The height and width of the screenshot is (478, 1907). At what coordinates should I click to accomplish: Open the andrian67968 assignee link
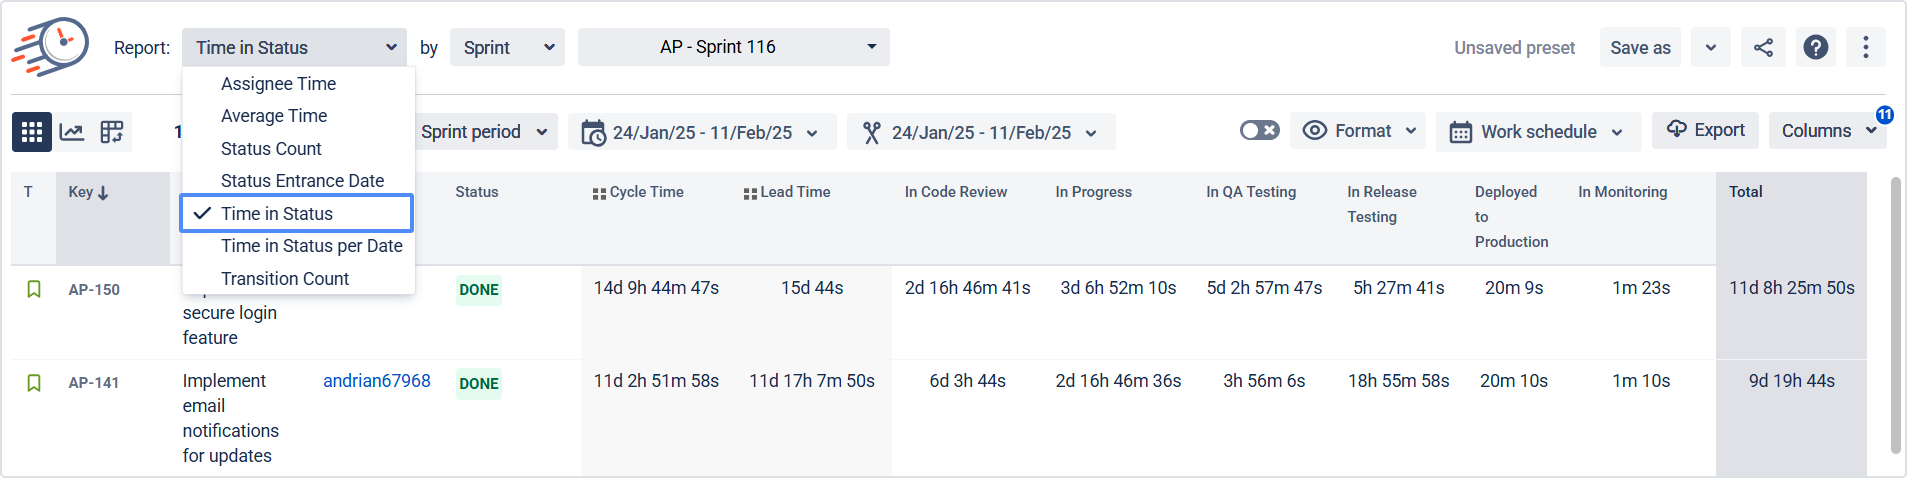377,381
